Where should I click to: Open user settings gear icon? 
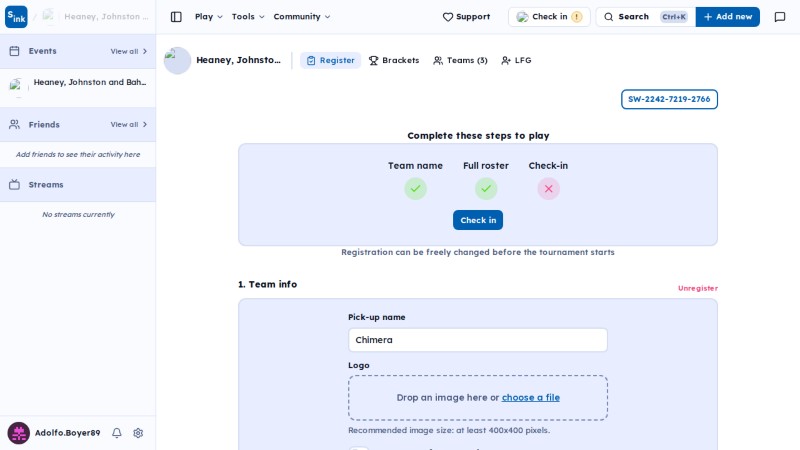(x=138, y=433)
